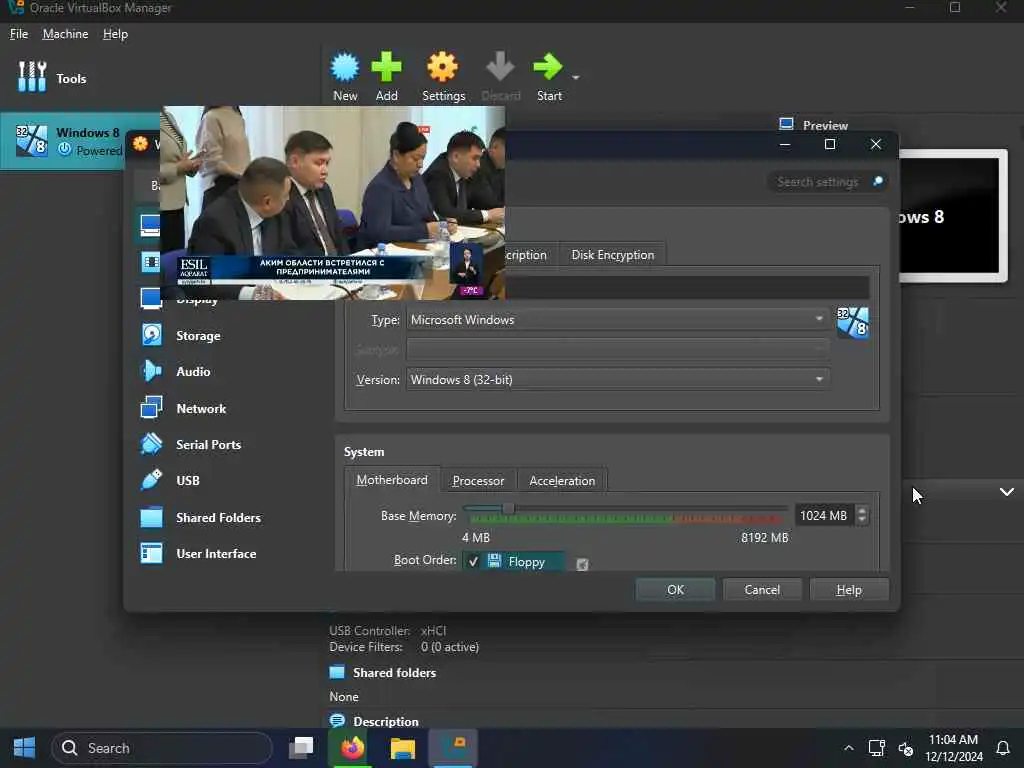Select the Tools icon in VirtualBox Manager
The height and width of the screenshot is (768, 1024).
[32, 77]
